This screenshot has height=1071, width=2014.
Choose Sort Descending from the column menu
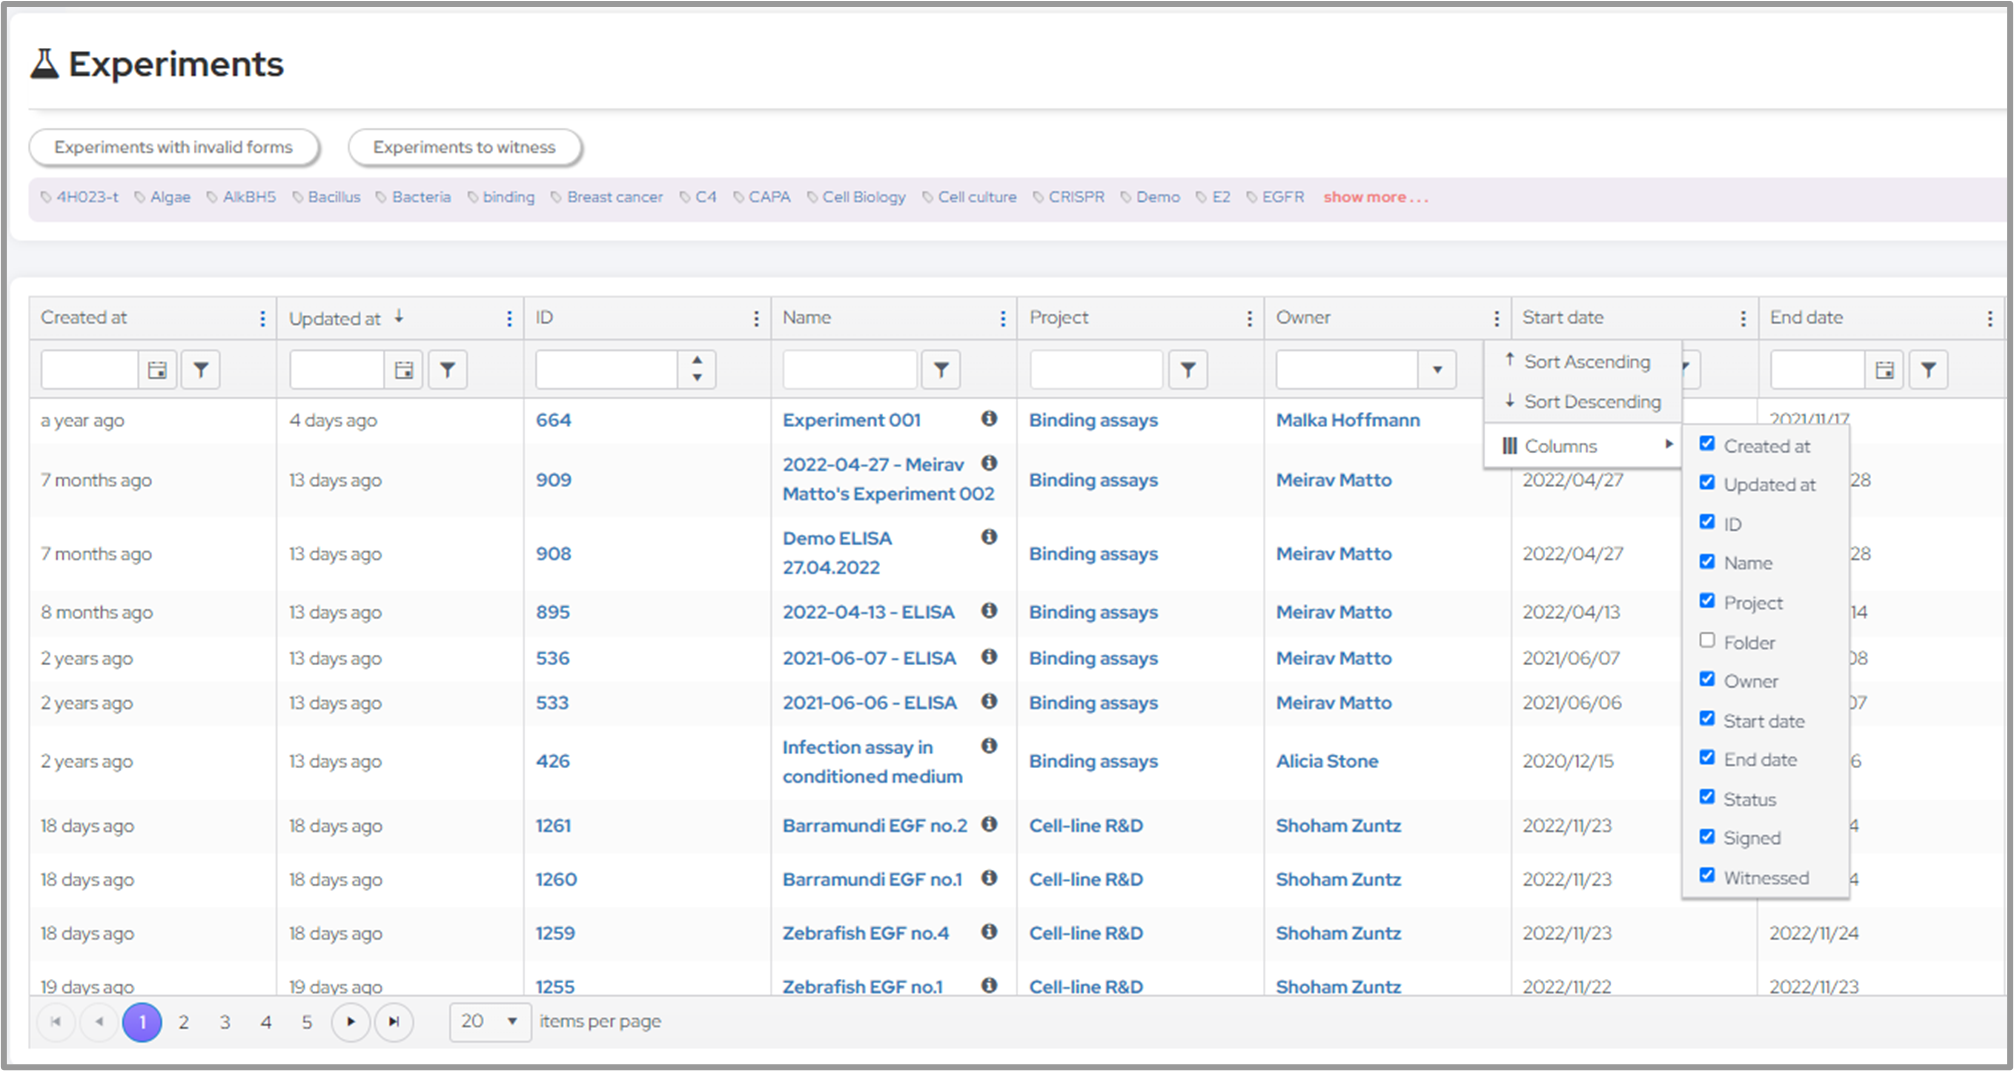pyautogui.click(x=1591, y=402)
